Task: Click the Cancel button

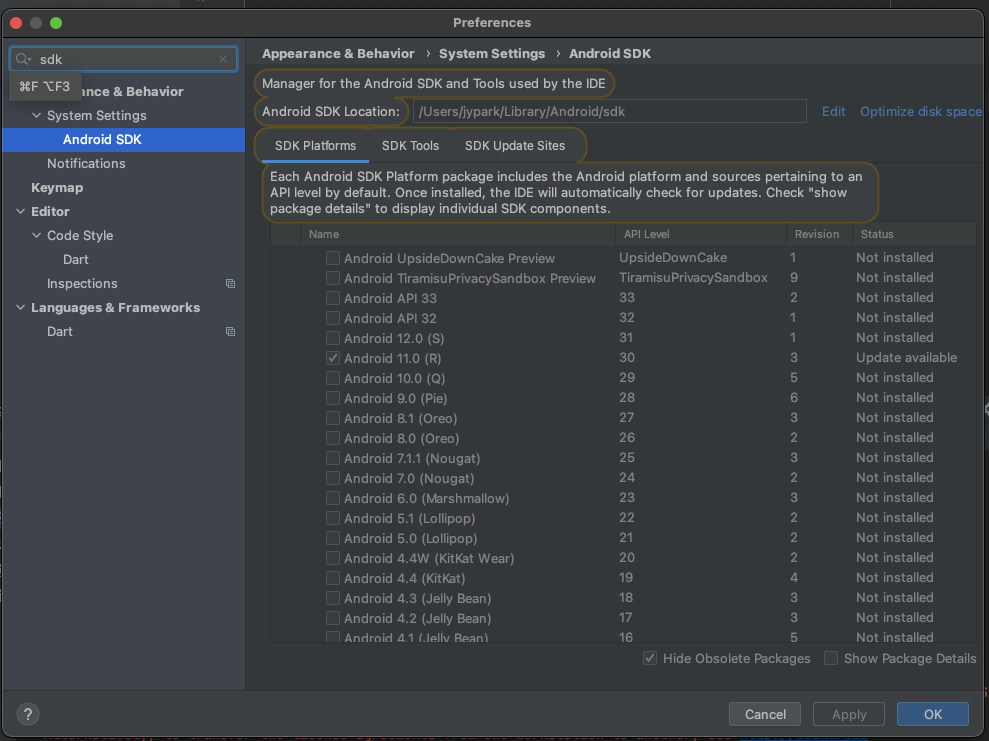Action: point(764,714)
